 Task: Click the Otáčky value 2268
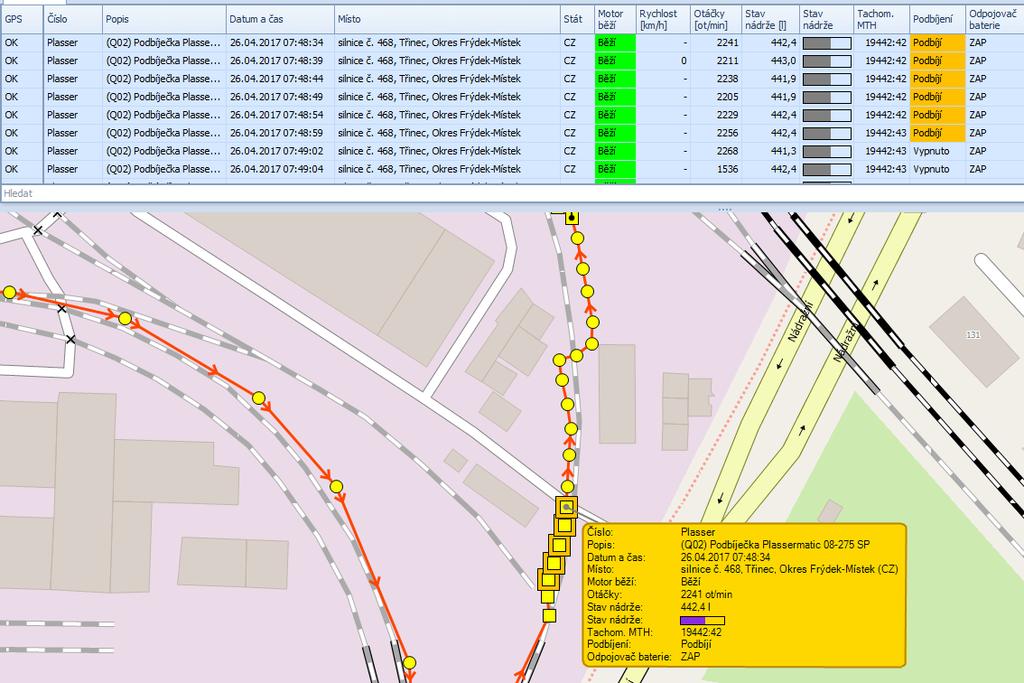pyautogui.click(x=727, y=151)
